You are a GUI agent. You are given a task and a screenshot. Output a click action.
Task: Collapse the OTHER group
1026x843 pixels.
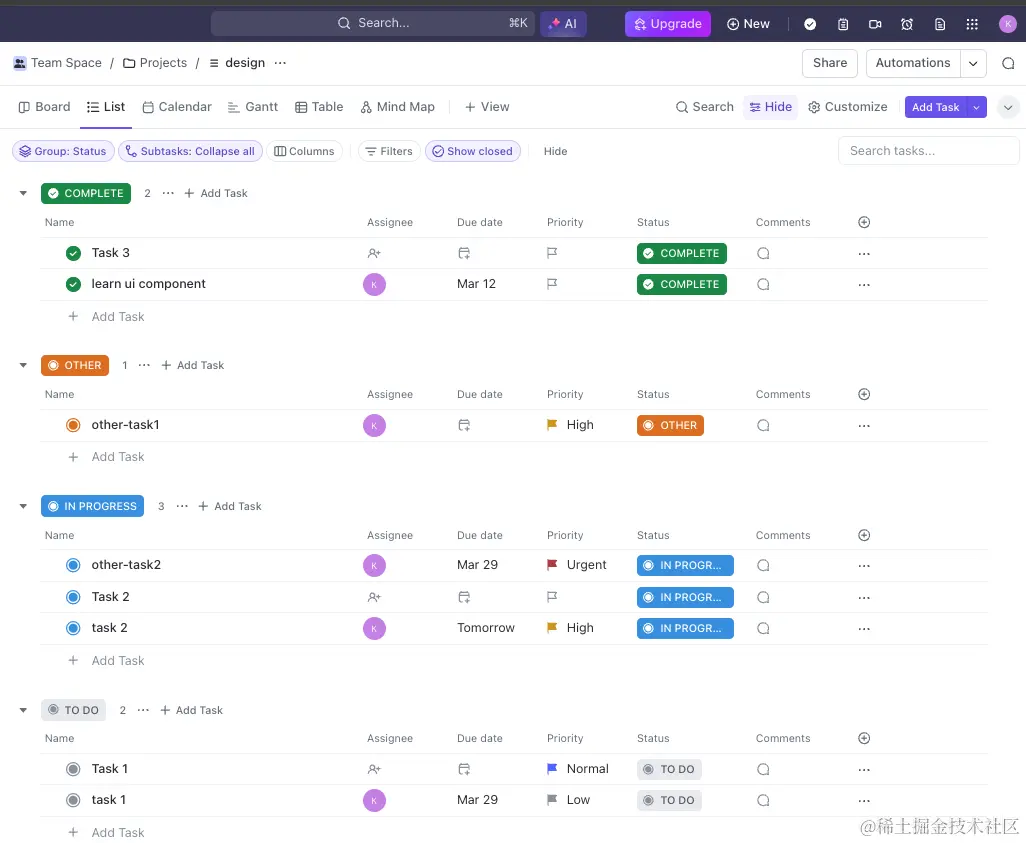coord(23,365)
